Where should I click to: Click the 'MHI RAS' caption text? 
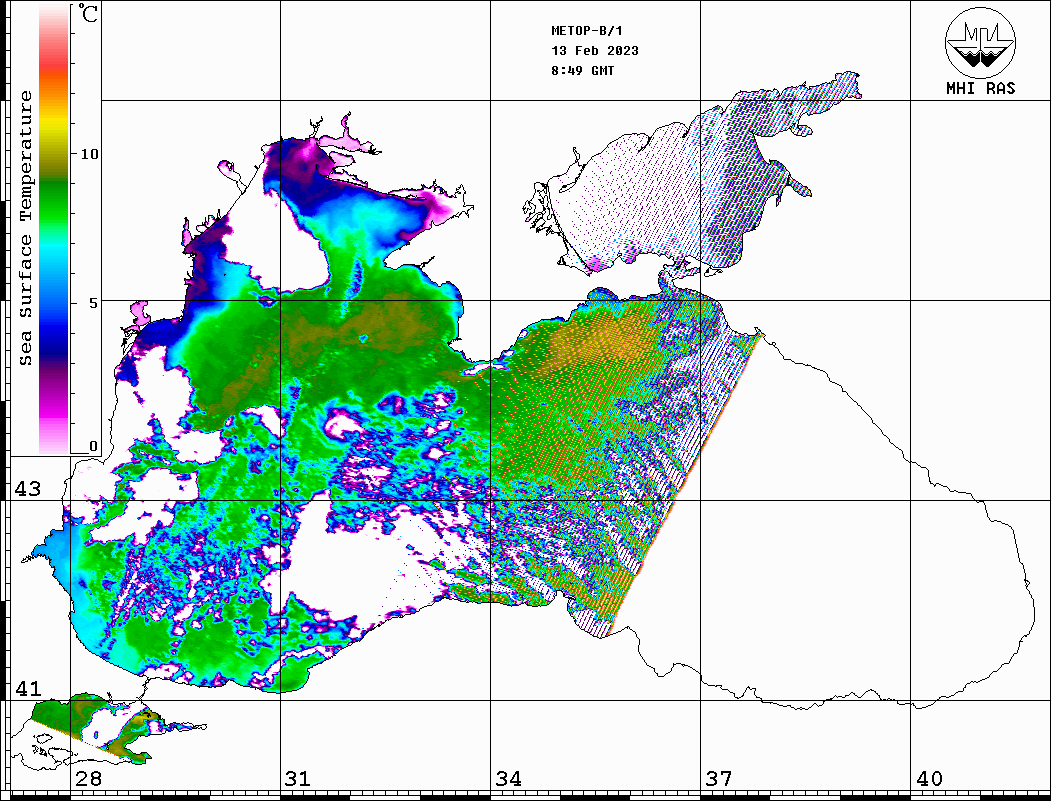tap(981, 88)
